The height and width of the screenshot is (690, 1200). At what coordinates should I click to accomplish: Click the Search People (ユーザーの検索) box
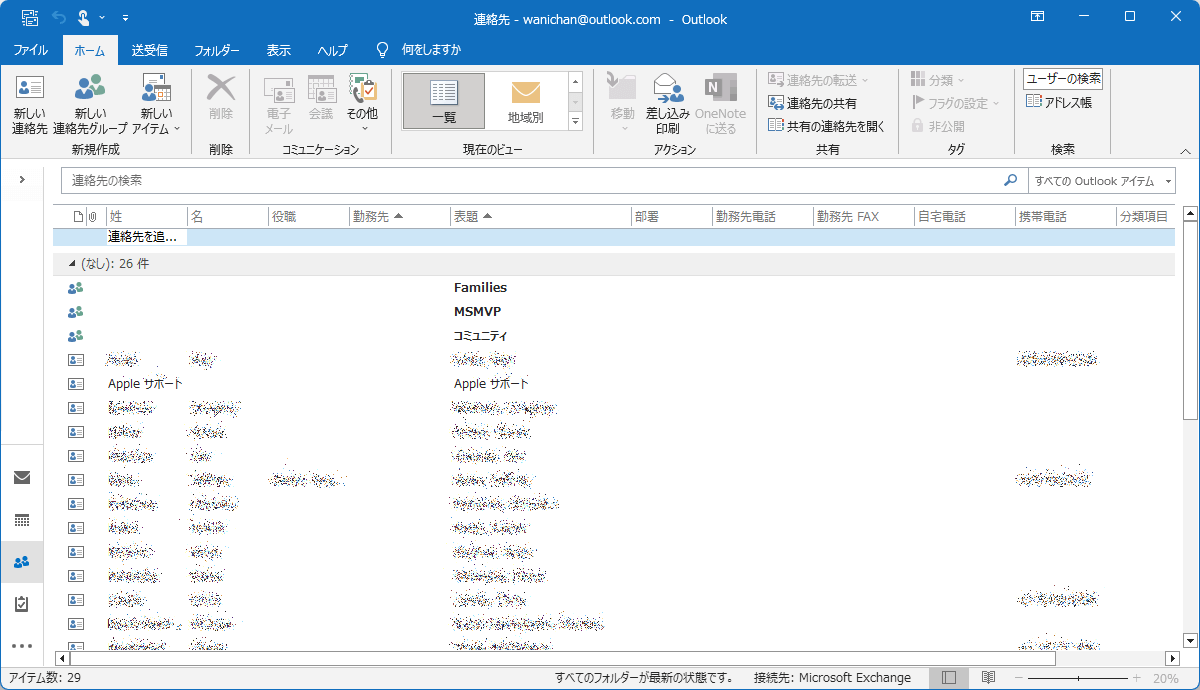[x=1063, y=79]
